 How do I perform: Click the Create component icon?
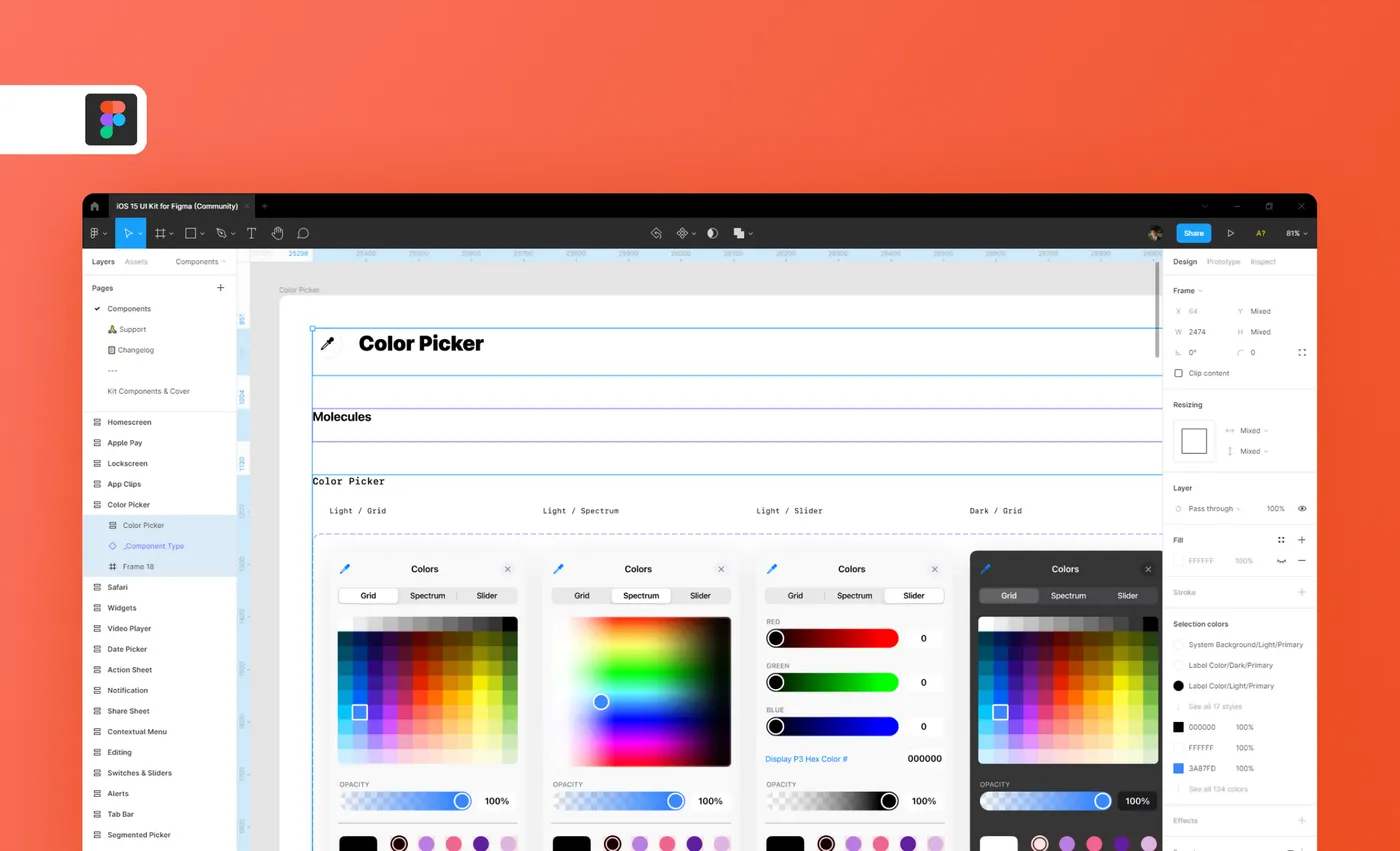[x=683, y=233]
